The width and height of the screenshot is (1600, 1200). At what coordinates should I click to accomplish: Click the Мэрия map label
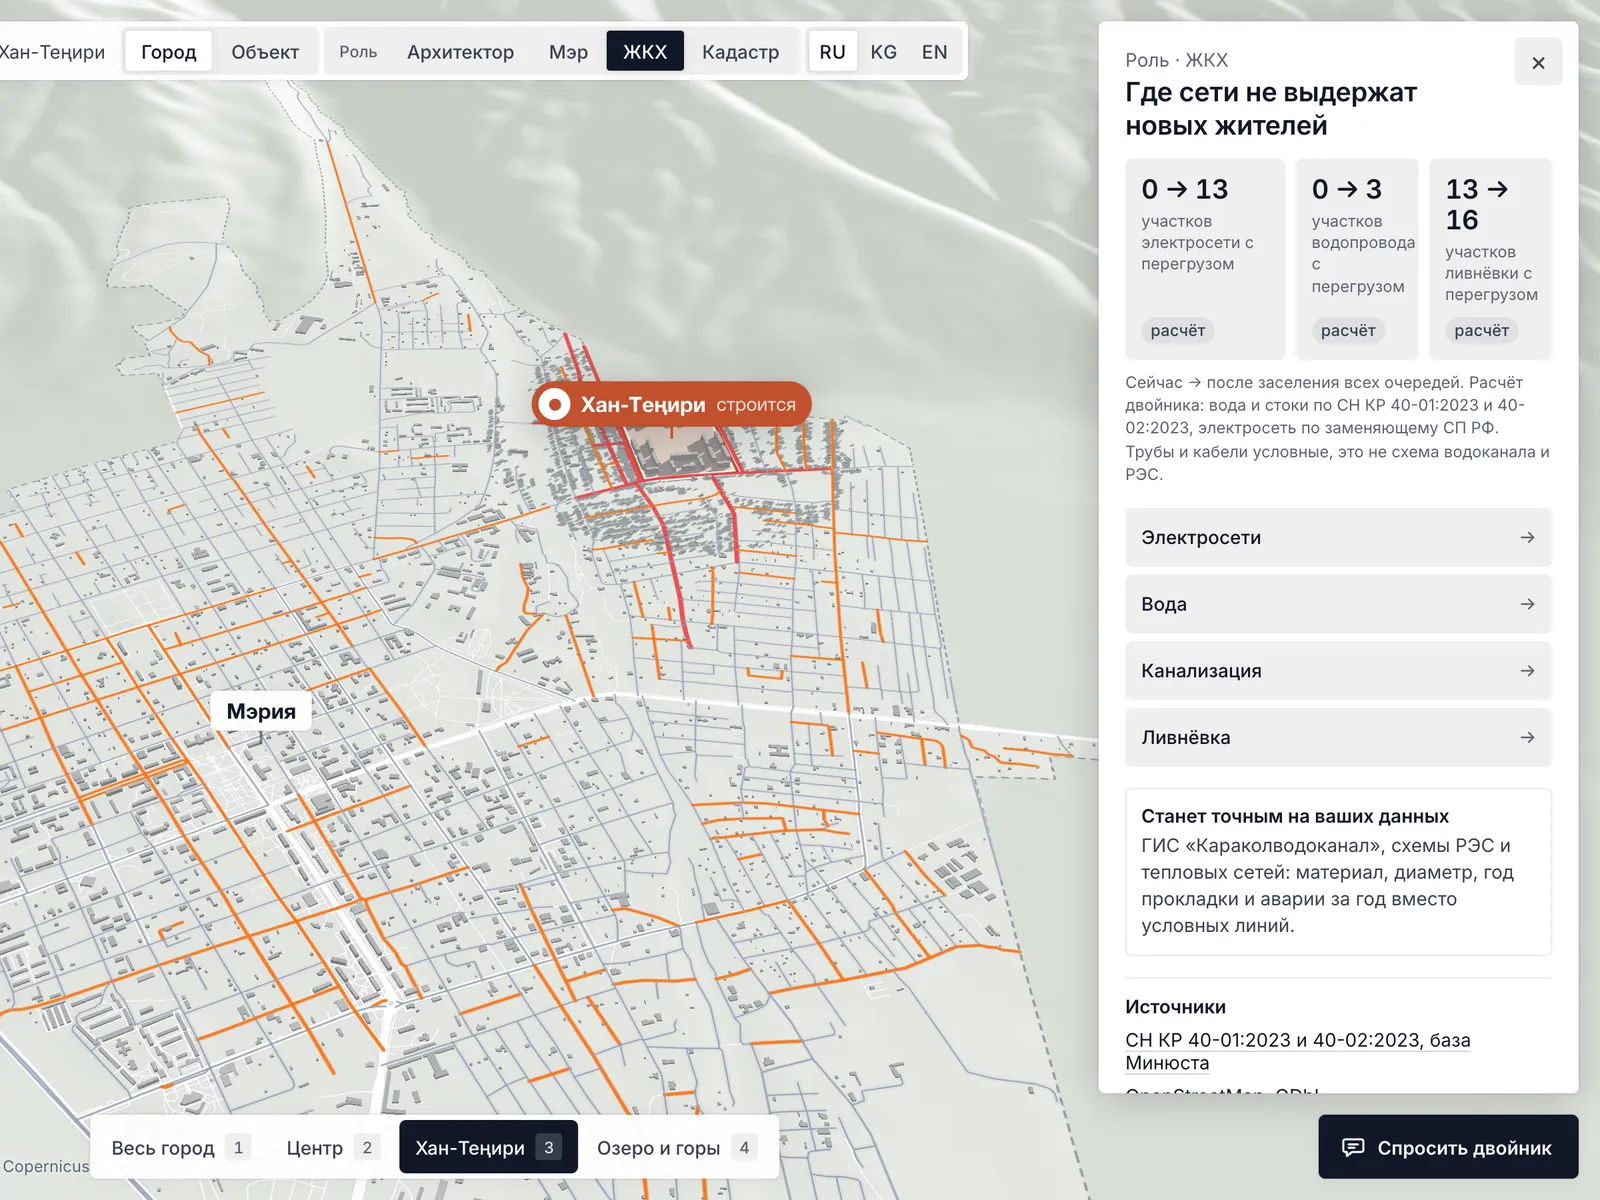click(x=261, y=711)
